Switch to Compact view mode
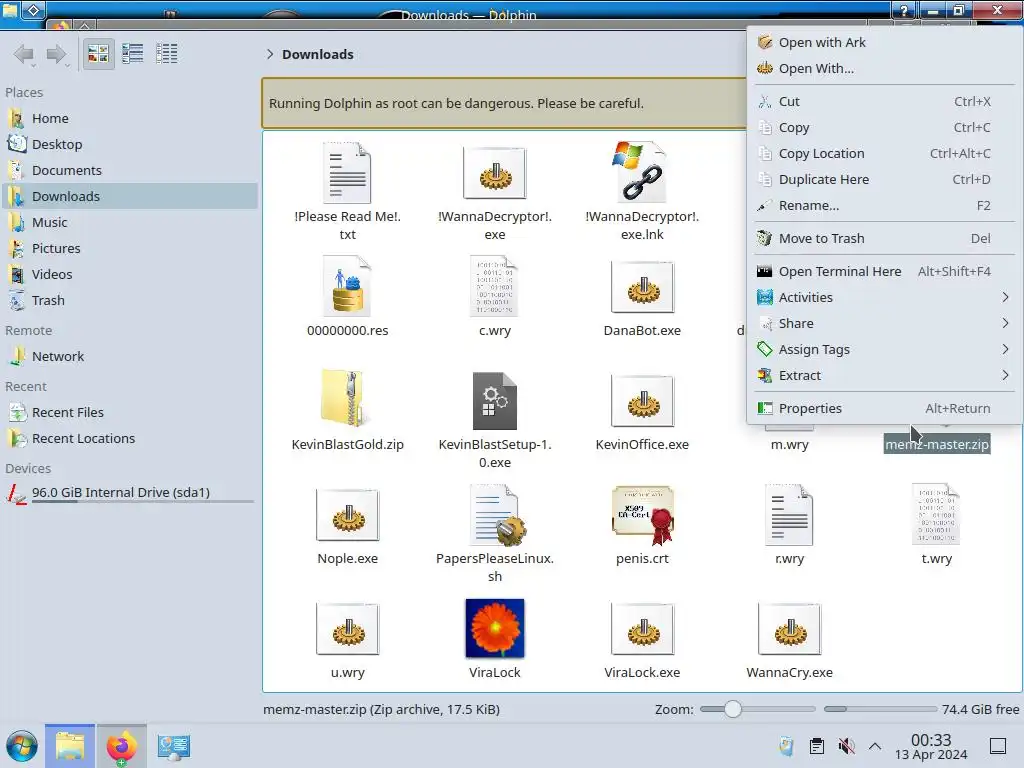1024x768 pixels. [x=133, y=54]
